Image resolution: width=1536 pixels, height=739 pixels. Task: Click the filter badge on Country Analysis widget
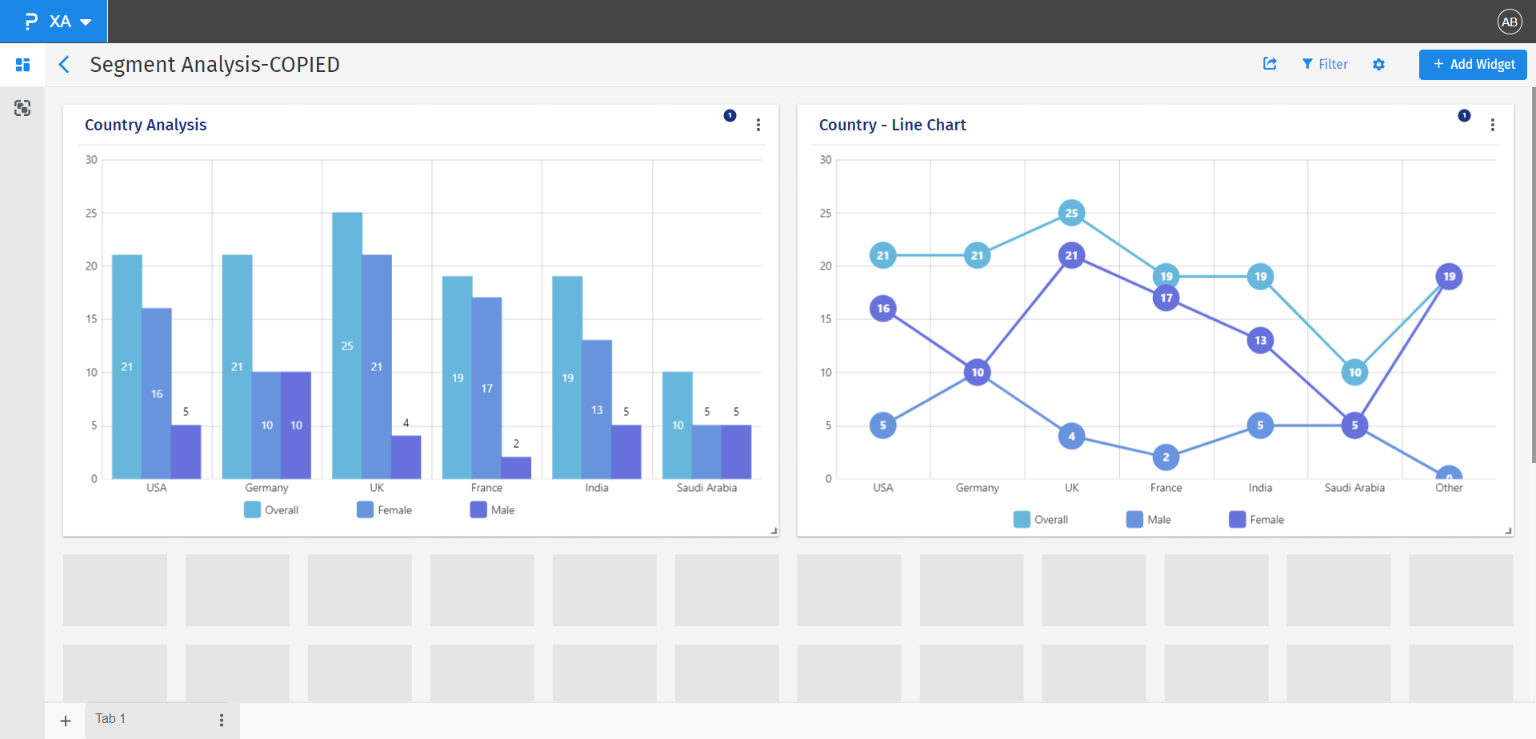[730, 116]
